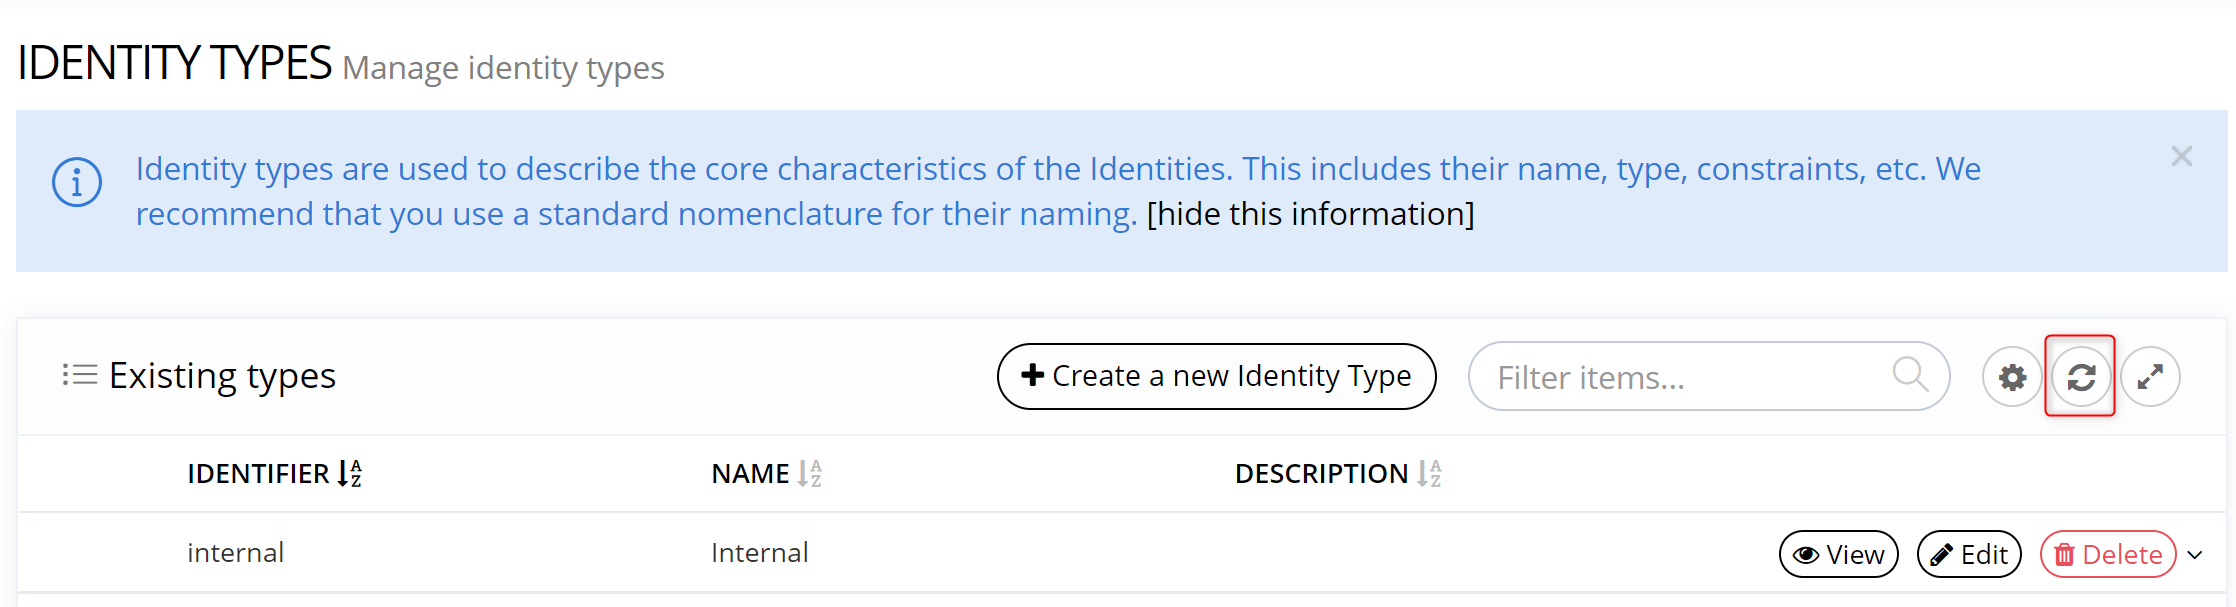Click the list icon beside Existing types
The width and height of the screenshot is (2236, 607).
[80, 375]
